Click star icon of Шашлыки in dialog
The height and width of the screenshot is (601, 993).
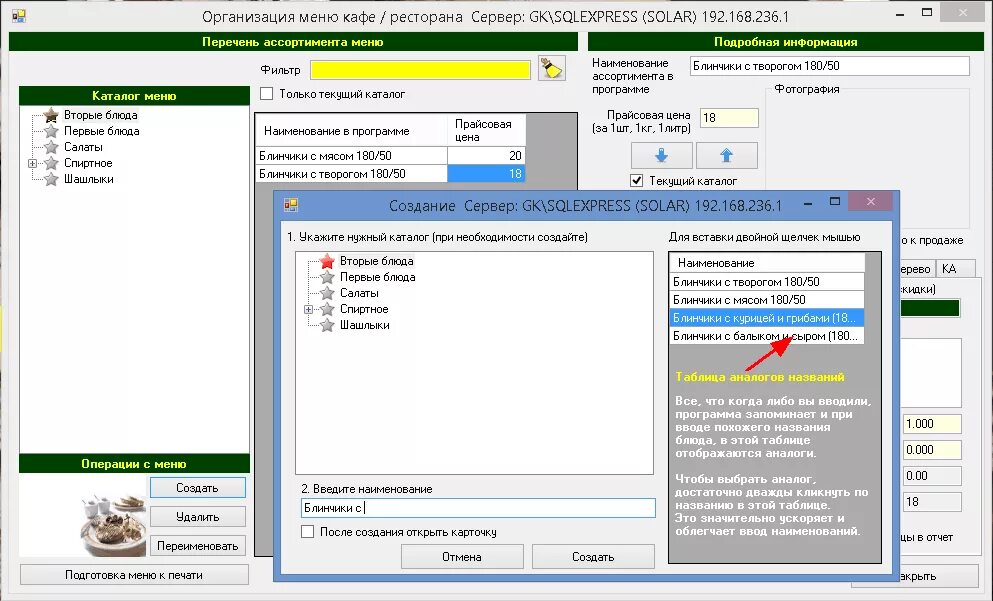[327, 326]
